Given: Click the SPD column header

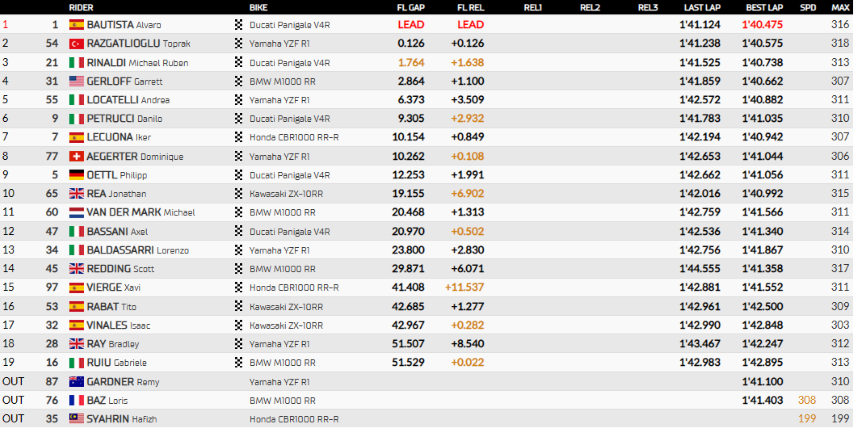Looking at the screenshot, I should (808, 8).
